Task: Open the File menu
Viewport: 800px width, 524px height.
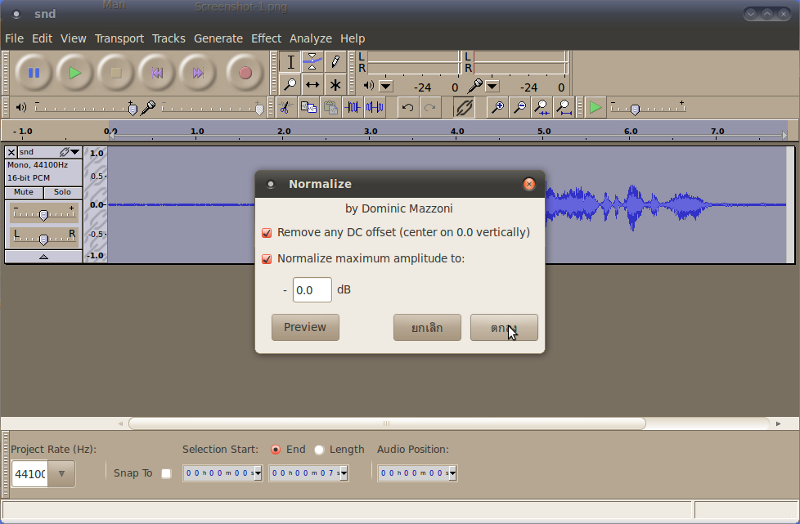Action: coord(14,39)
